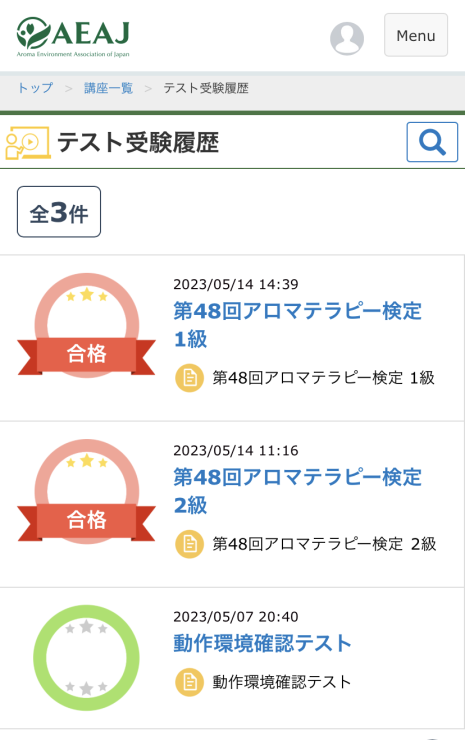Open 第48回アロマテラピー検定 1級 title link
The width and height of the screenshot is (465, 740).
click(x=297, y=325)
